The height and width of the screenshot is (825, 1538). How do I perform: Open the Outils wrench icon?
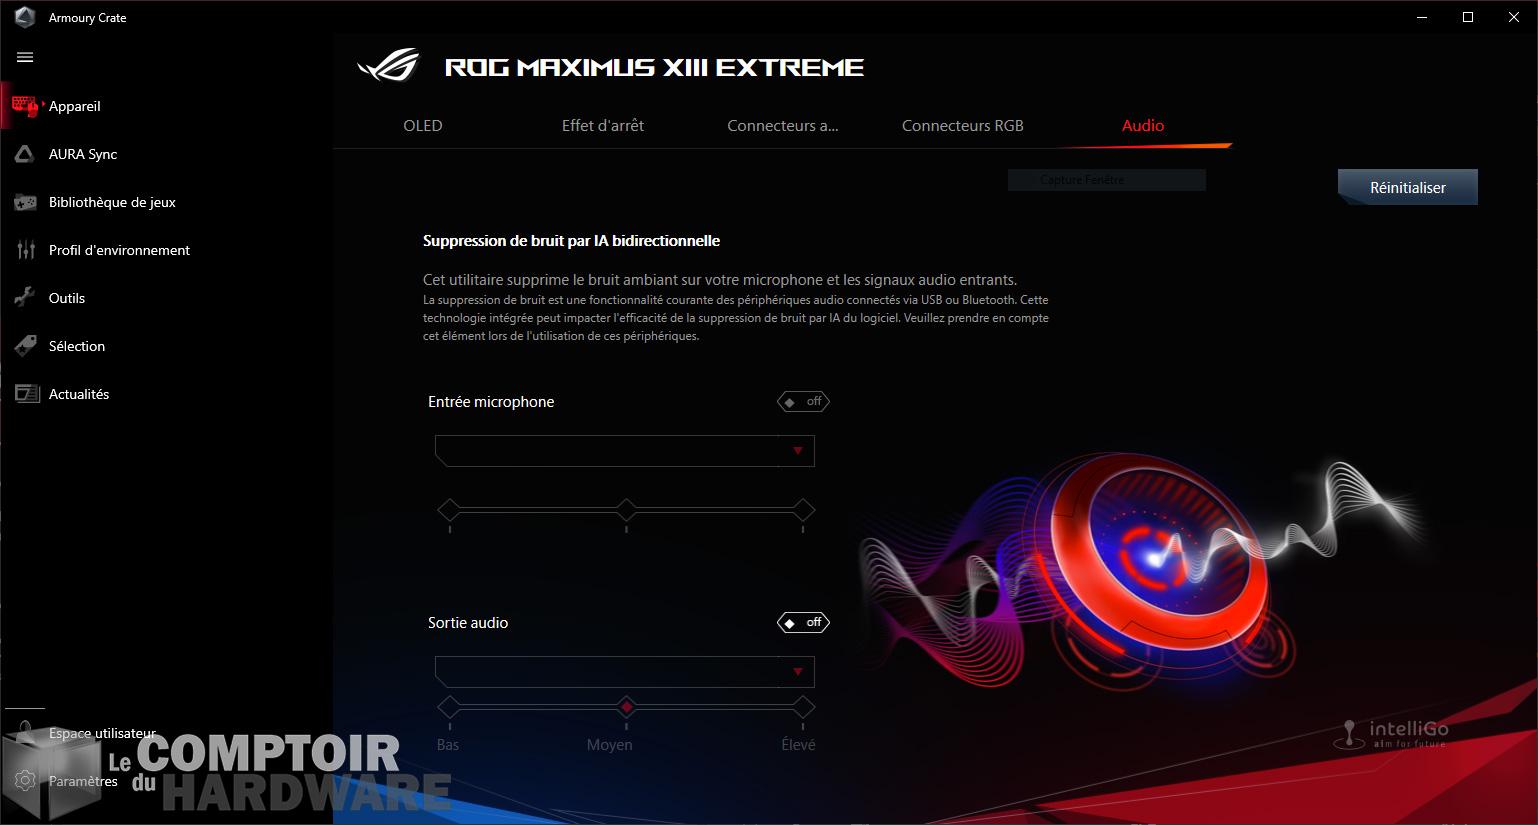25,298
